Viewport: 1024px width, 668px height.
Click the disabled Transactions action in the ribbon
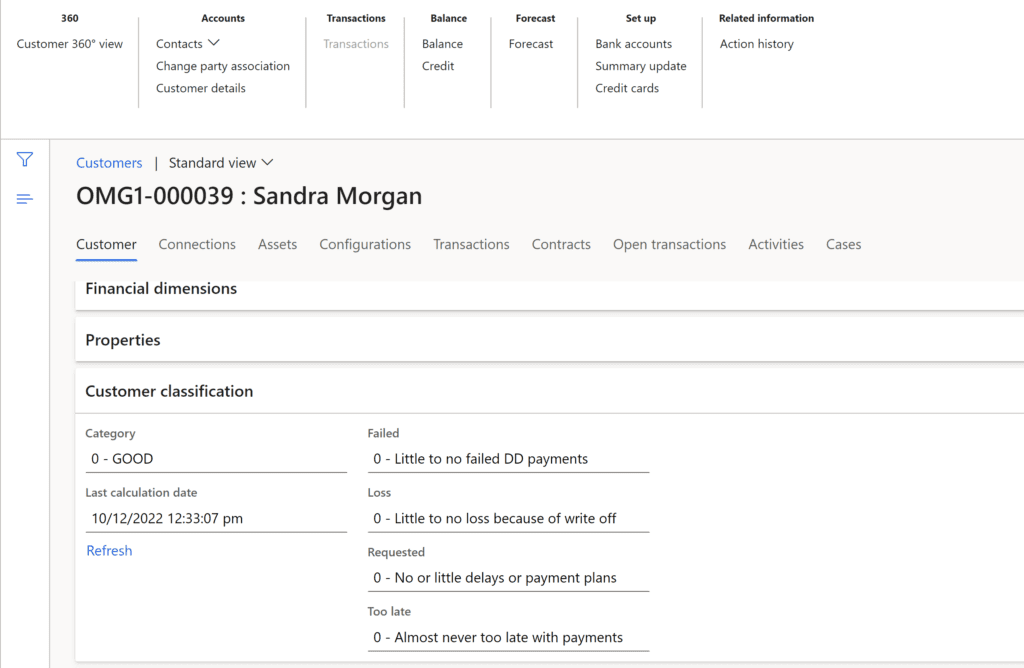[x=356, y=44]
